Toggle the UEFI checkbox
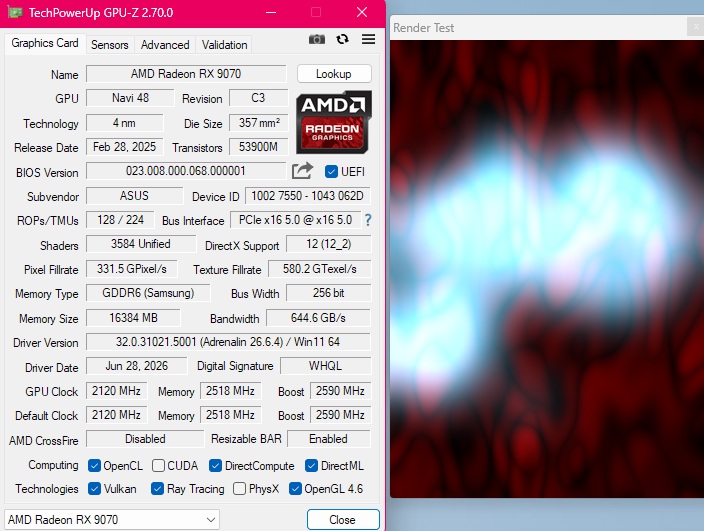Screen dimensions: 704x531 point(331,171)
